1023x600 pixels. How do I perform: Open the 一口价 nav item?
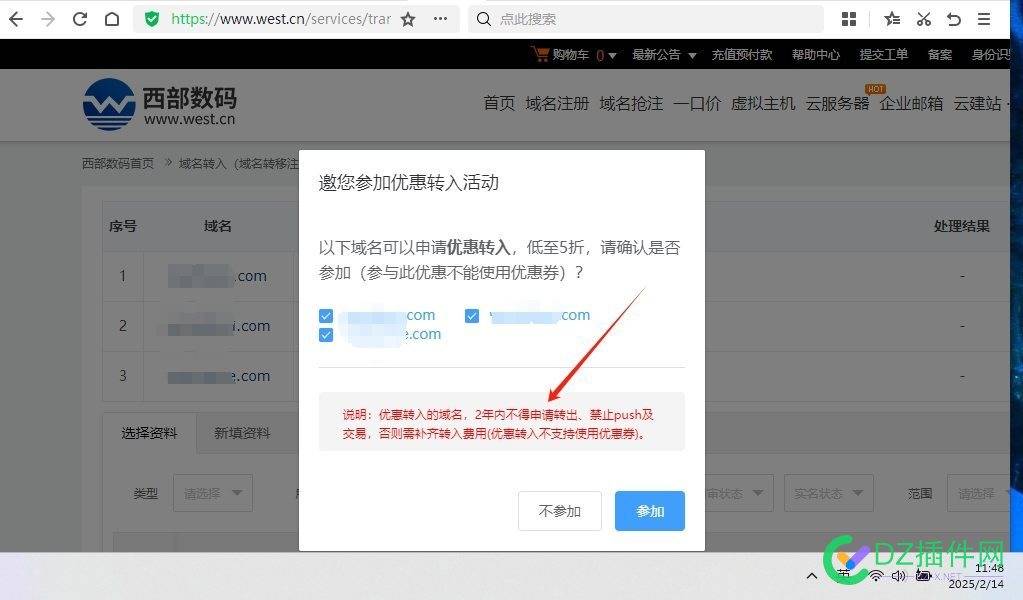tap(697, 103)
